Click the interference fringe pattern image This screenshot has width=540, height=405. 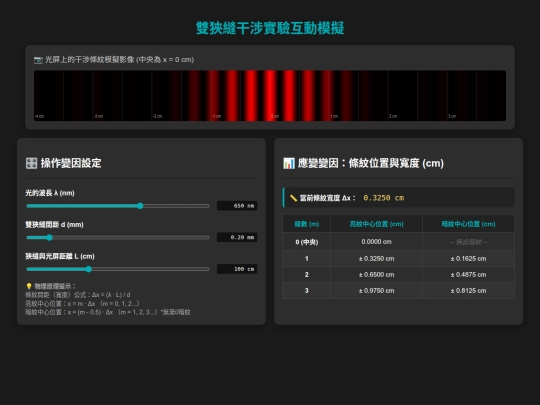270,96
